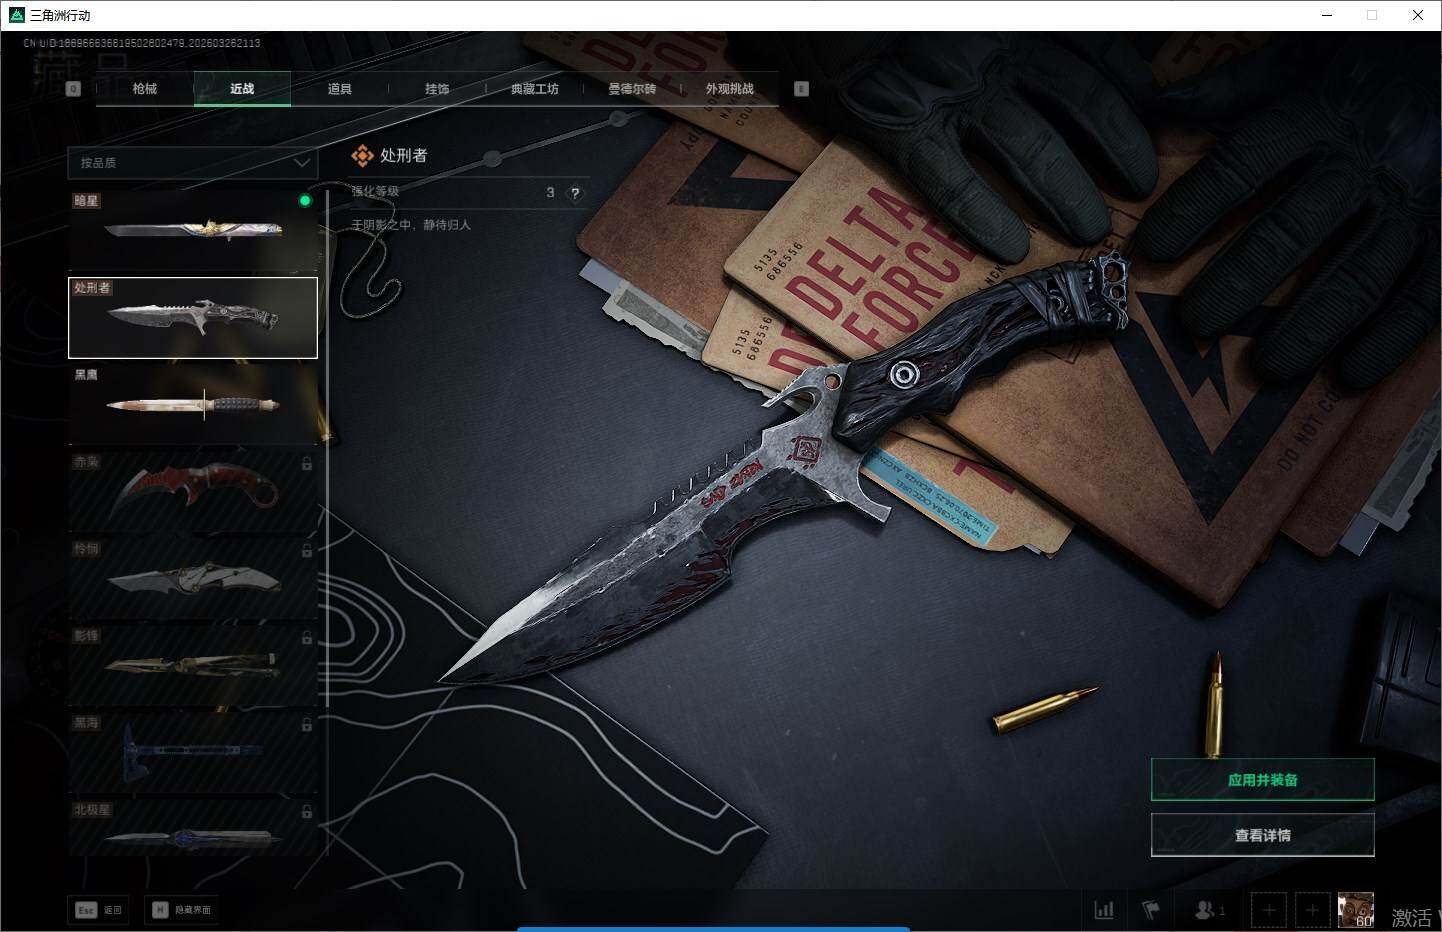Click the chevron arrow on sort dropdown
Image resolution: width=1442 pixels, height=932 pixels.
pyautogui.click(x=302, y=162)
